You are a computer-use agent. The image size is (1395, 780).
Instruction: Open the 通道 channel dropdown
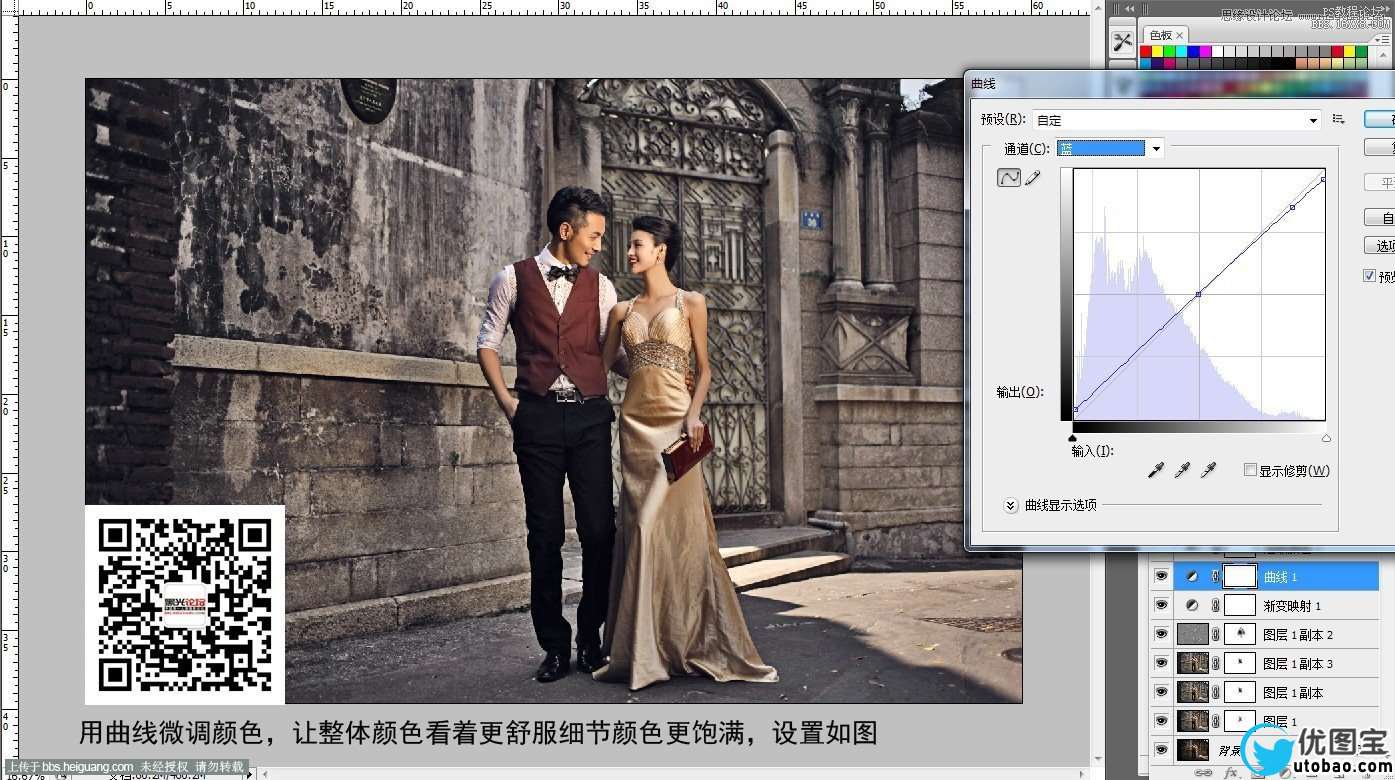[x=1110, y=149]
